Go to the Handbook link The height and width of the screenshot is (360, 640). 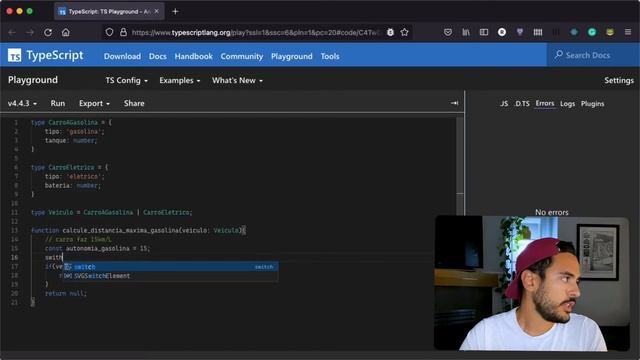point(193,56)
